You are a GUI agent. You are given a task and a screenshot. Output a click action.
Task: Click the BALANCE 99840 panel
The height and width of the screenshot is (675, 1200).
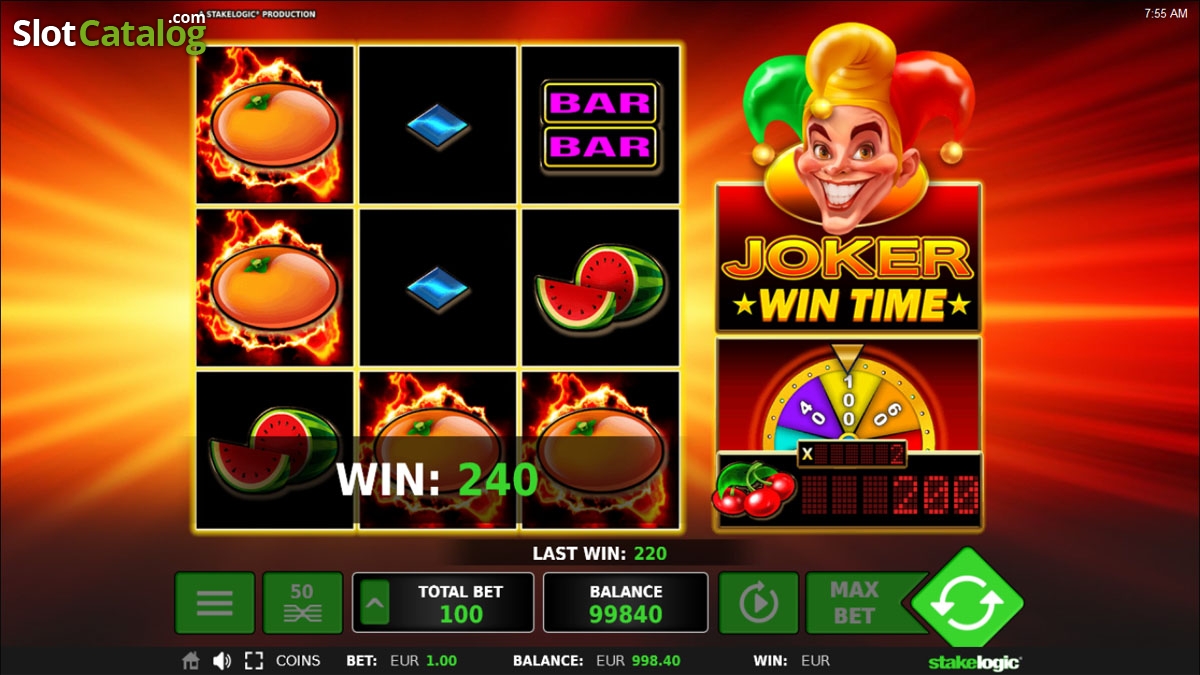pos(626,603)
